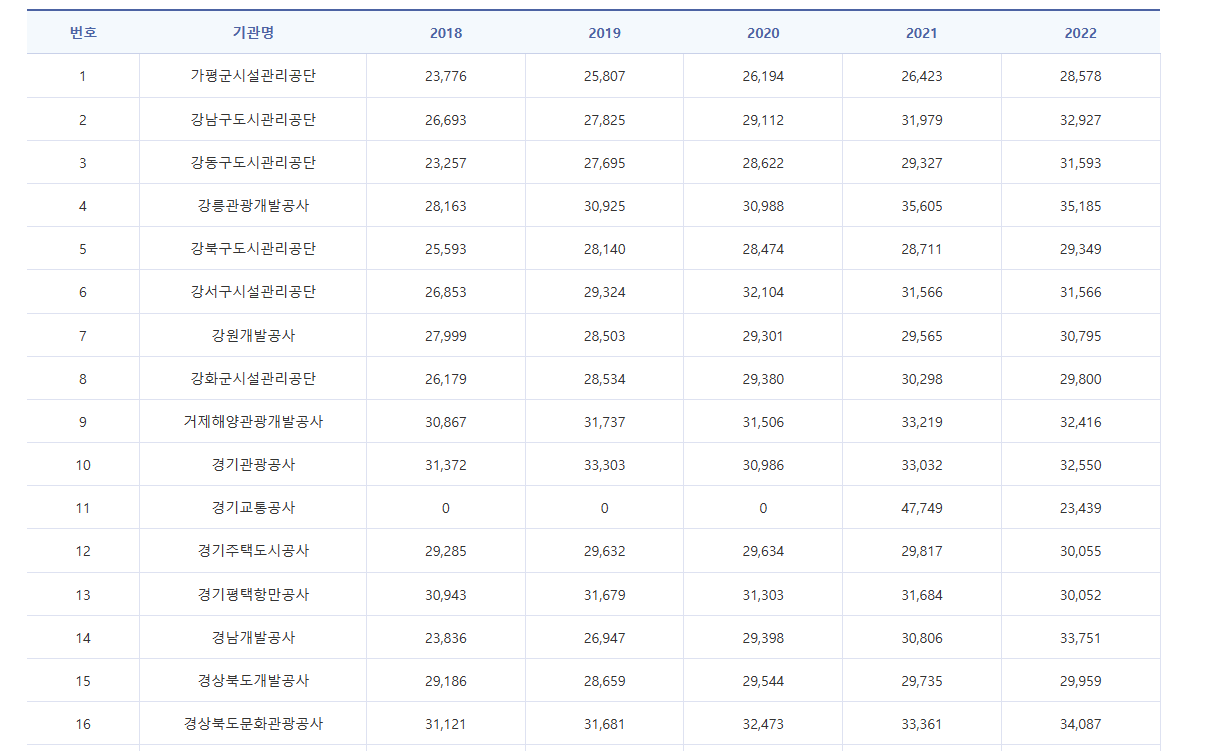
Task: Click the value 30,052 in row 13
Action: tap(1081, 595)
